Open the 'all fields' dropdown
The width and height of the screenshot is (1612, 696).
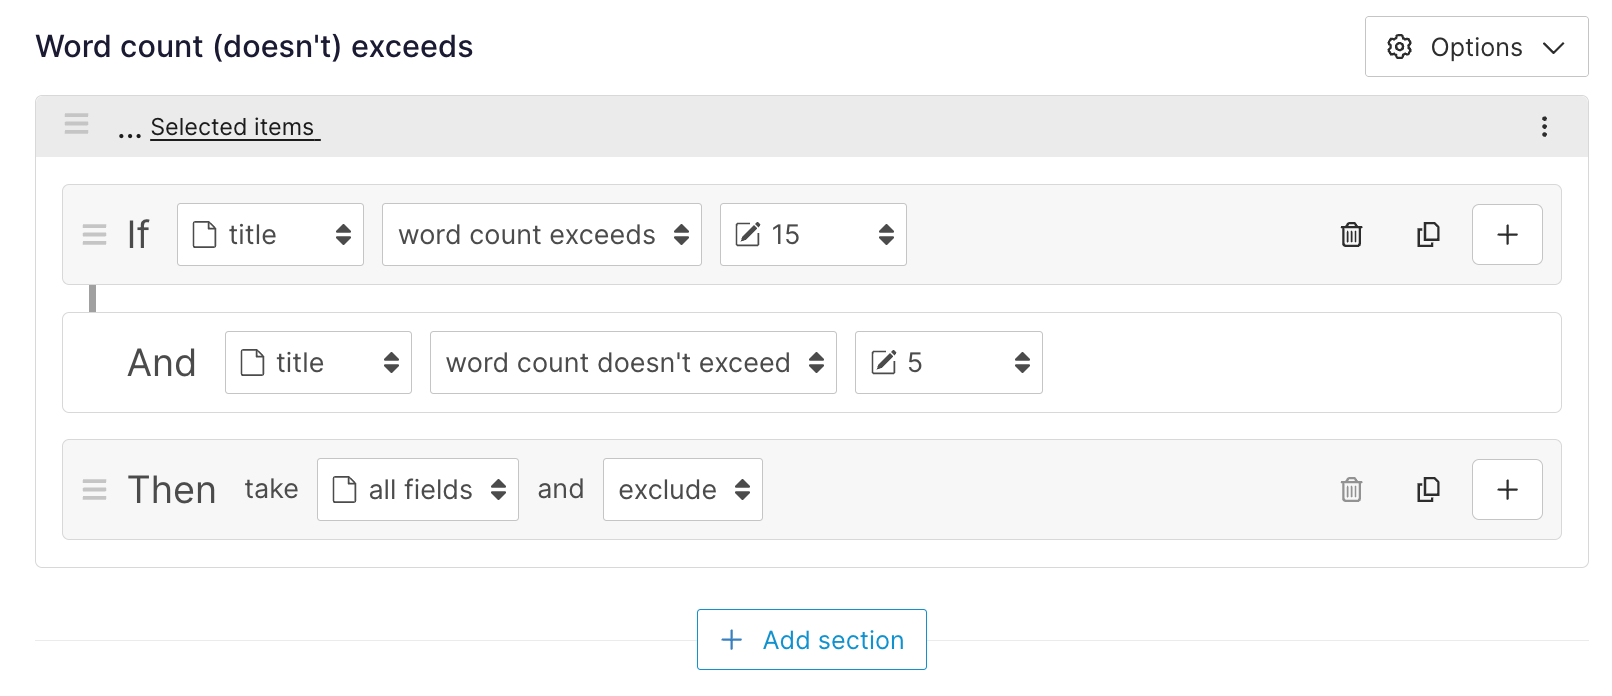(x=417, y=490)
